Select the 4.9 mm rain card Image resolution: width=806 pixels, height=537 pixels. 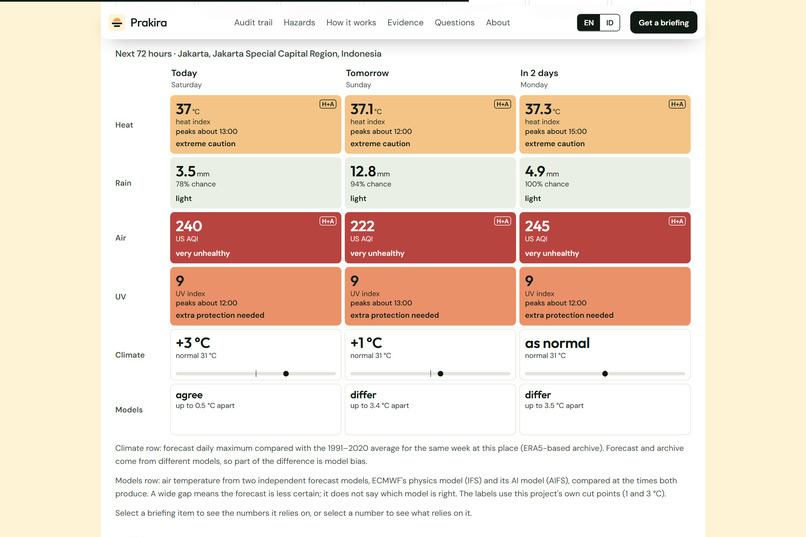pos(605,183)
